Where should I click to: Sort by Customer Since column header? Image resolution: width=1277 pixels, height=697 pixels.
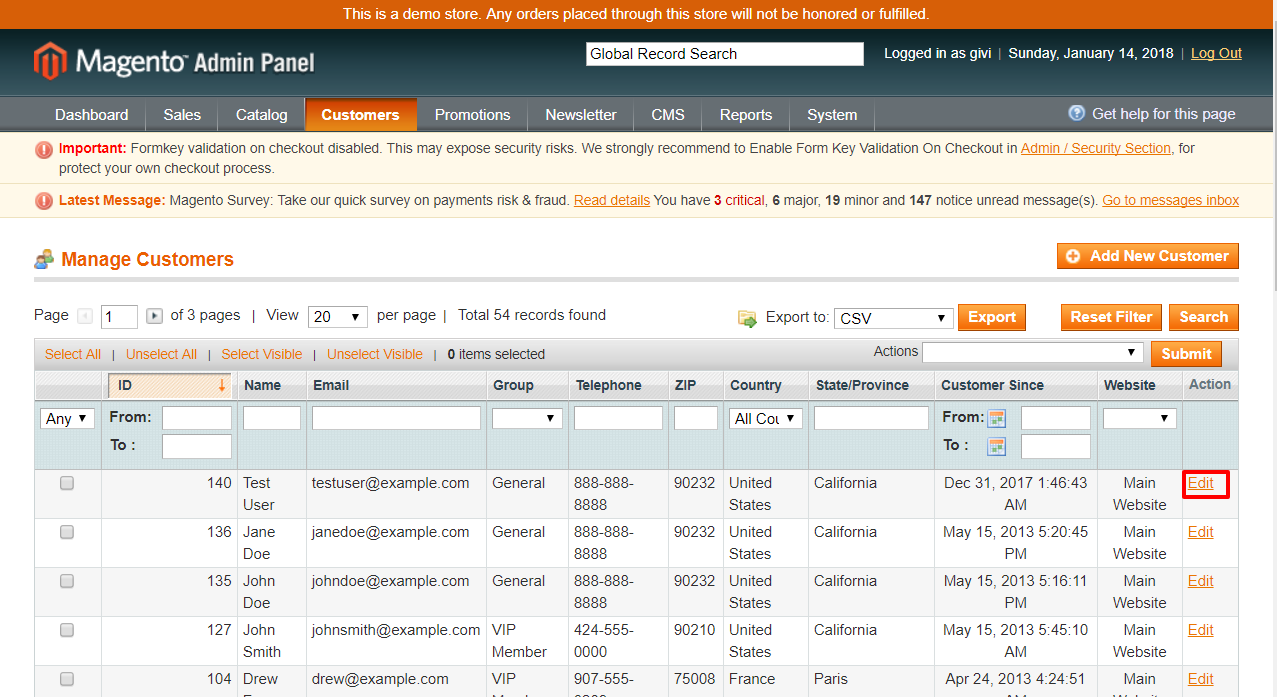(x=992, y=385)
